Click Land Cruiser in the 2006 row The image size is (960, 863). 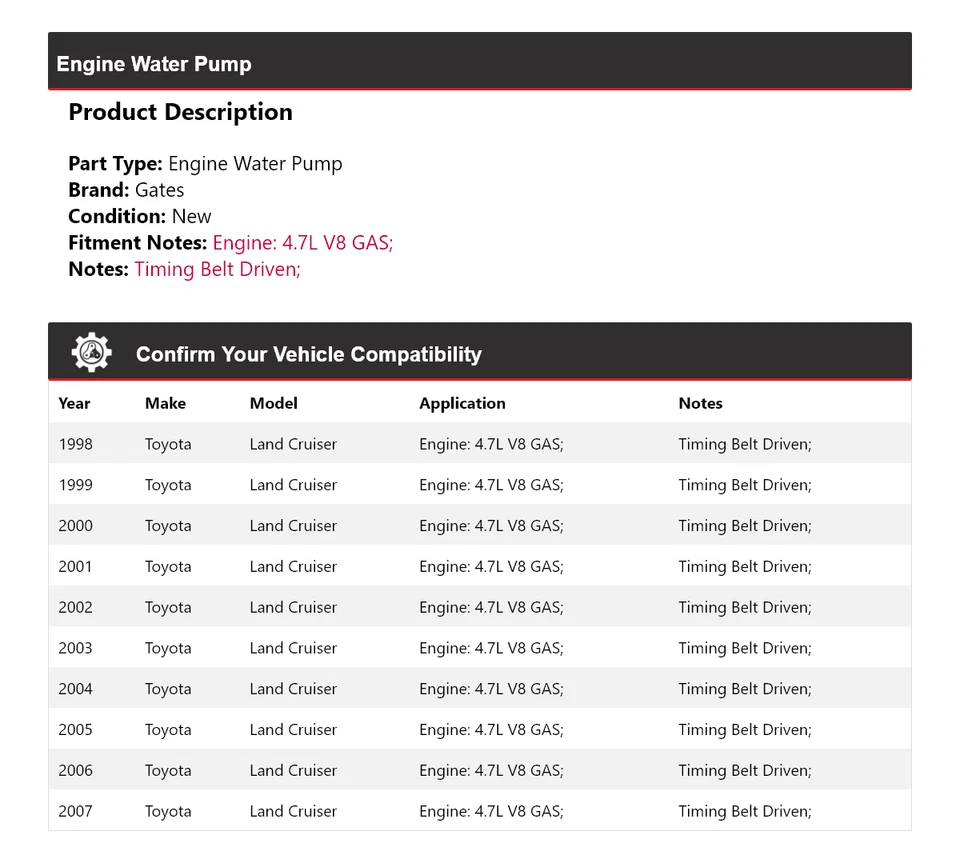click(x=293, y=771)
